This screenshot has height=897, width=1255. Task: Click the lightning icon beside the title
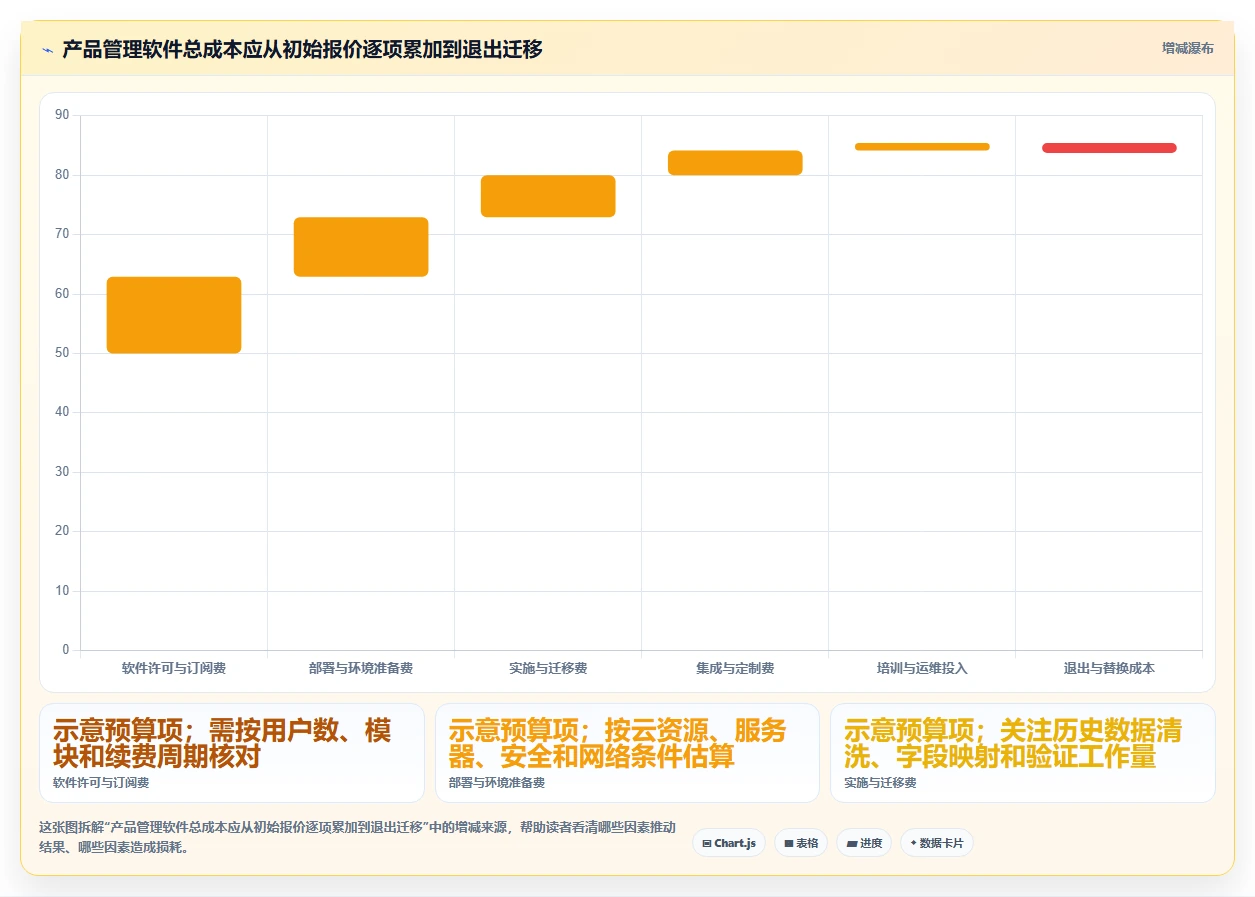pos(47,50)
